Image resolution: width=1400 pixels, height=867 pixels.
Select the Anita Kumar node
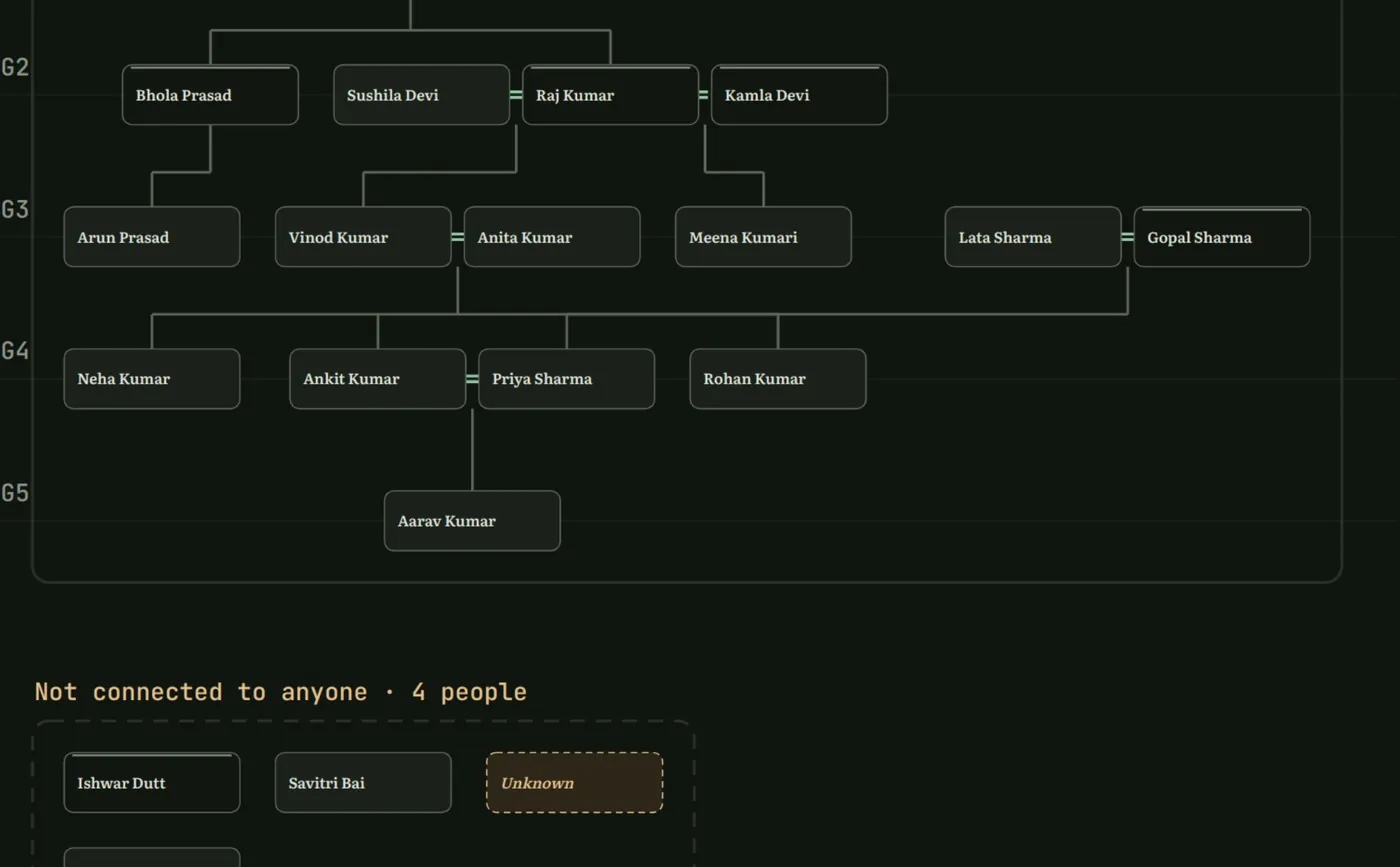click(552, 237)
